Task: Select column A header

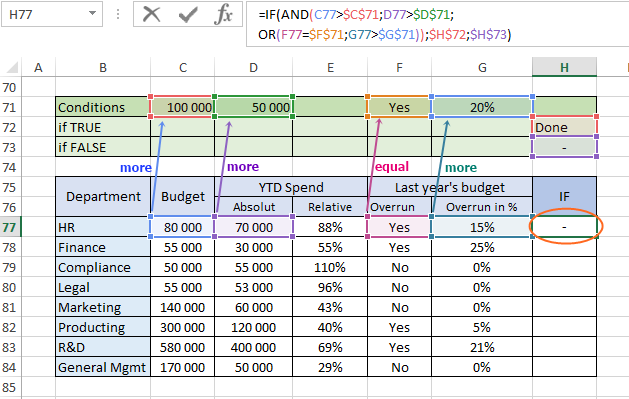Action: pos(39,67)
